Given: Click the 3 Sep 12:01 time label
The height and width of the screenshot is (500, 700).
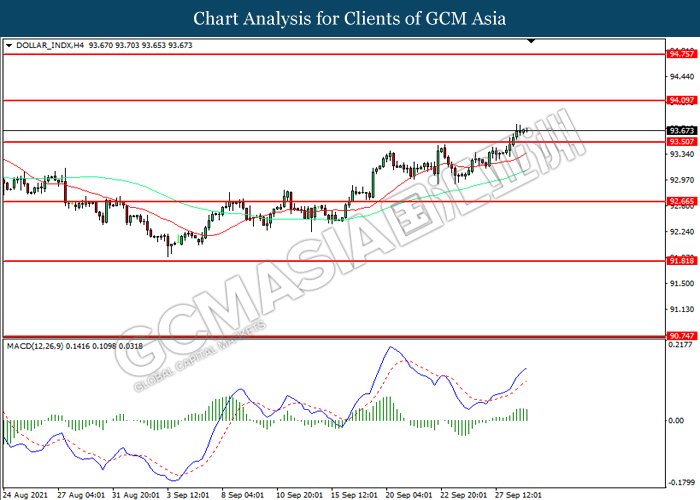Looking at the screenshot, I should pyautogui.click(x=188, y=495).
